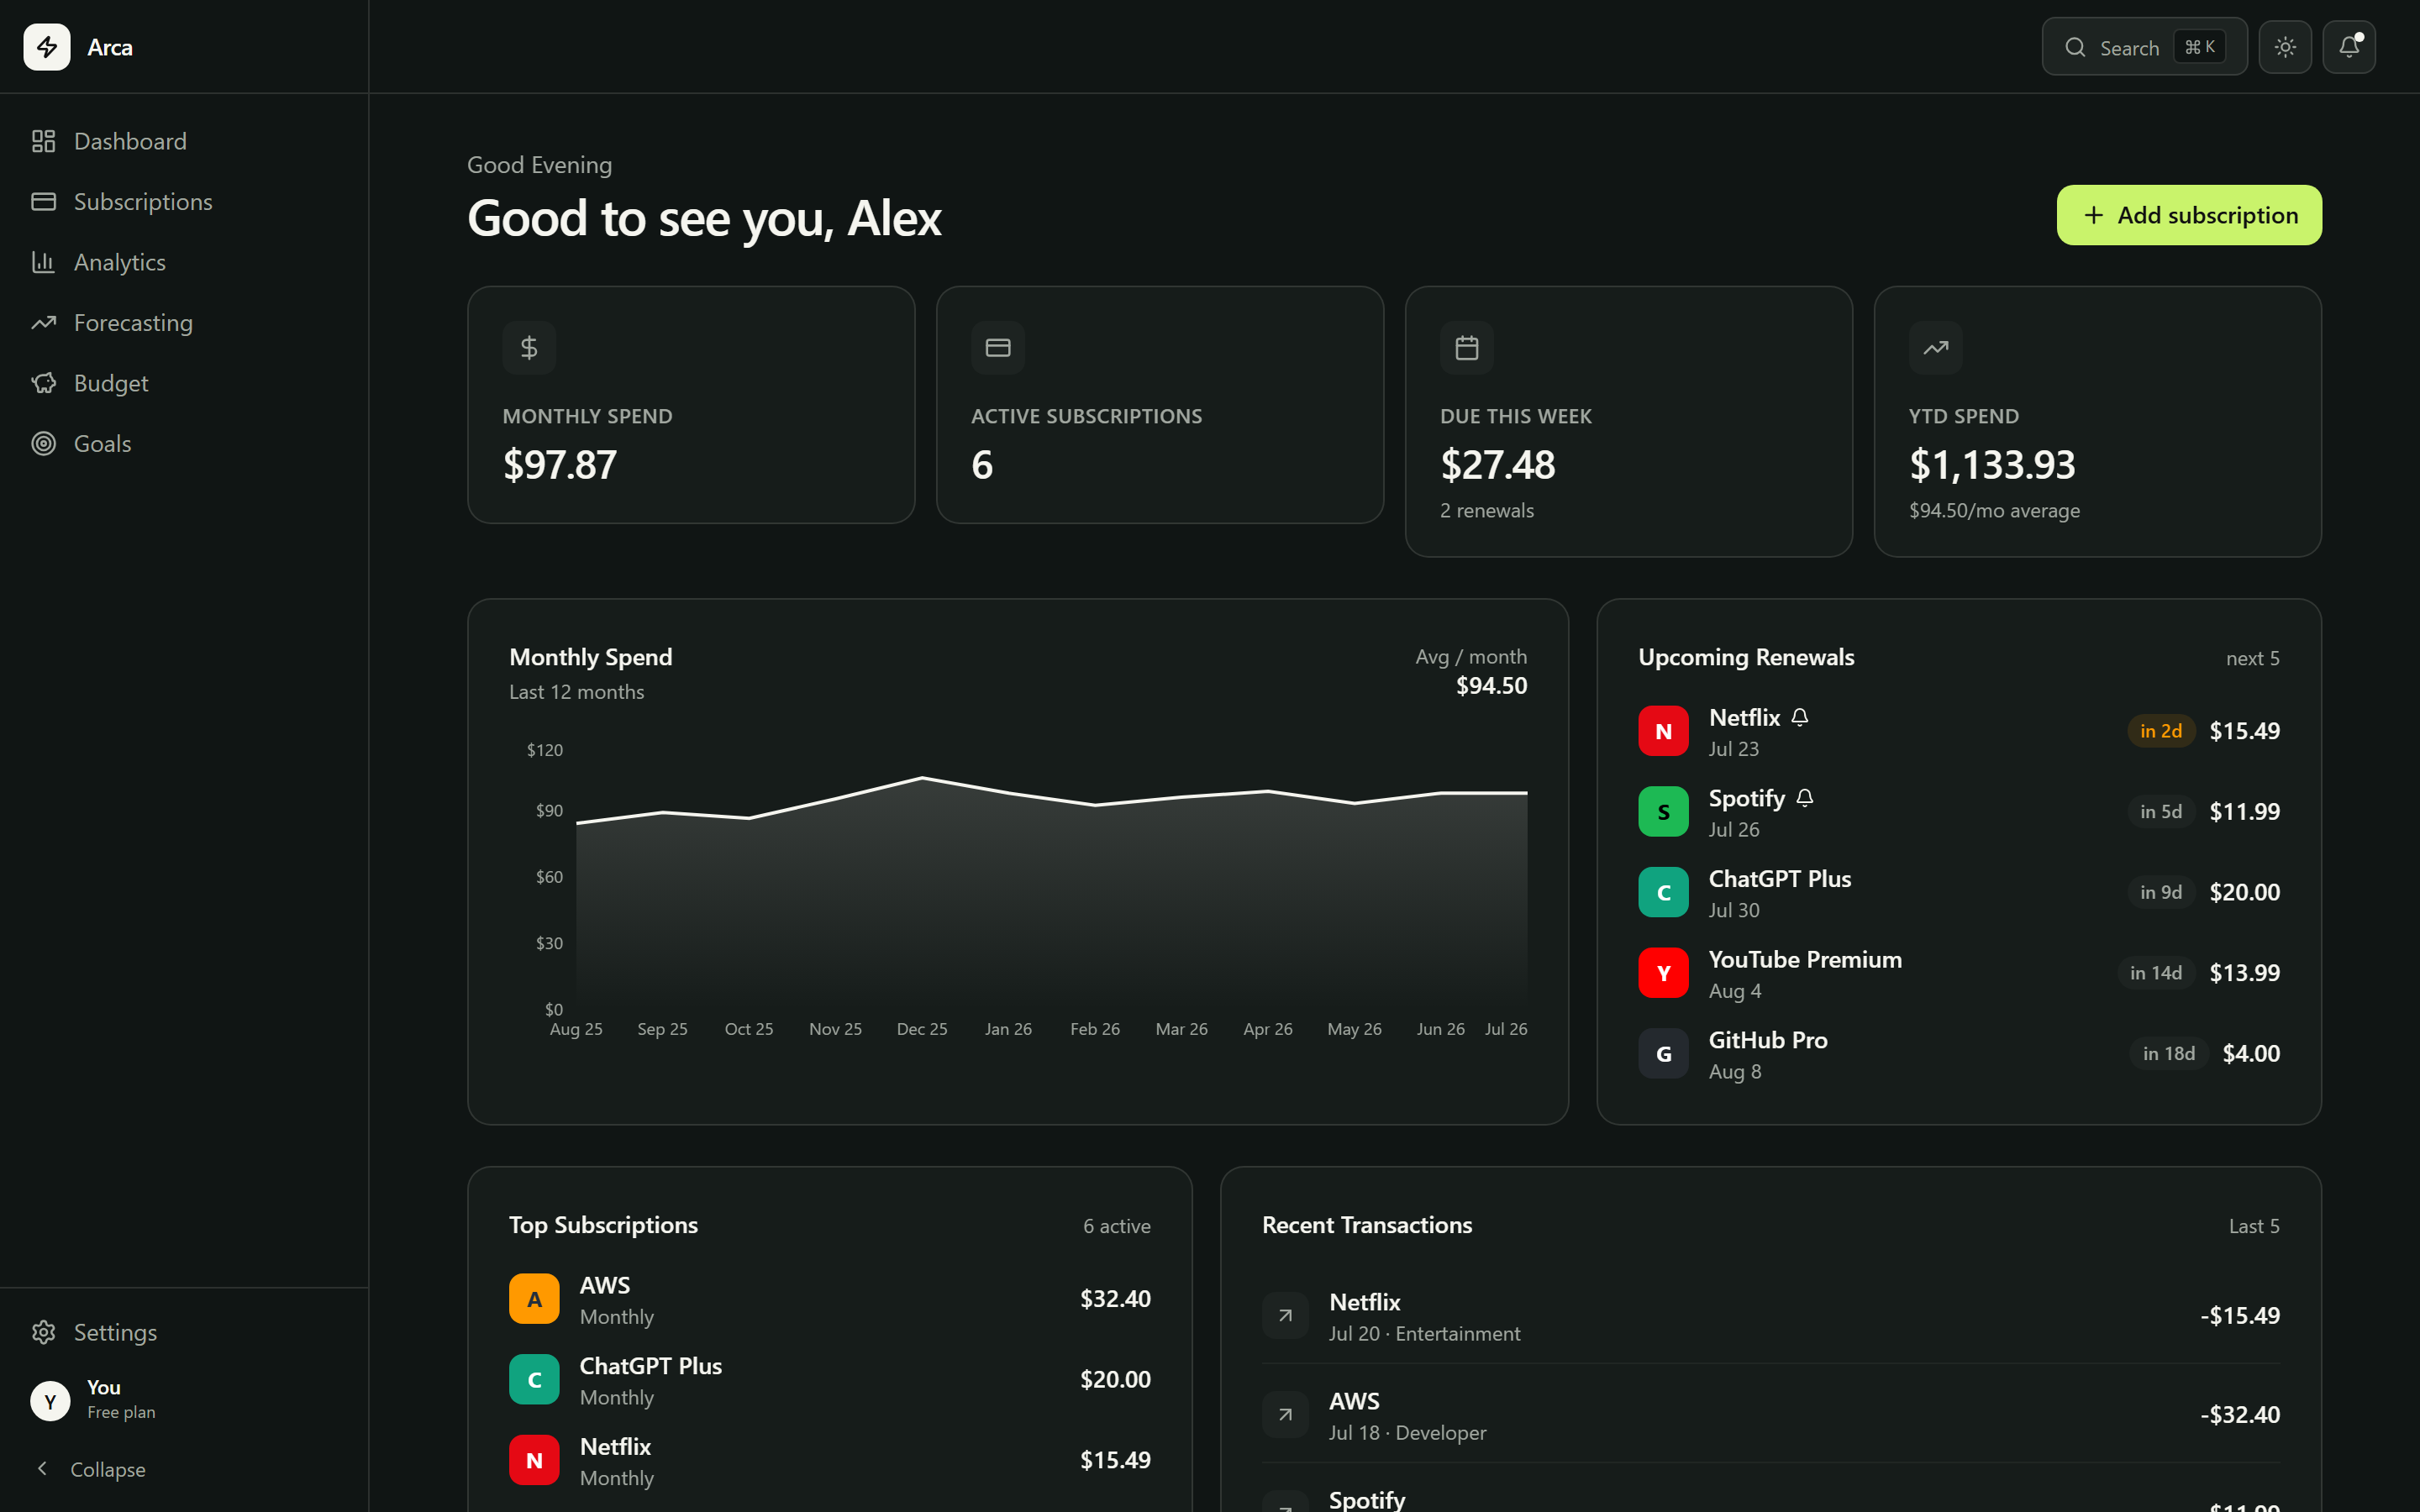This screenshot has height=1512, width=2420.
Task: Click the $94.50 average per month value
Action: click(x=1491, y=686)
